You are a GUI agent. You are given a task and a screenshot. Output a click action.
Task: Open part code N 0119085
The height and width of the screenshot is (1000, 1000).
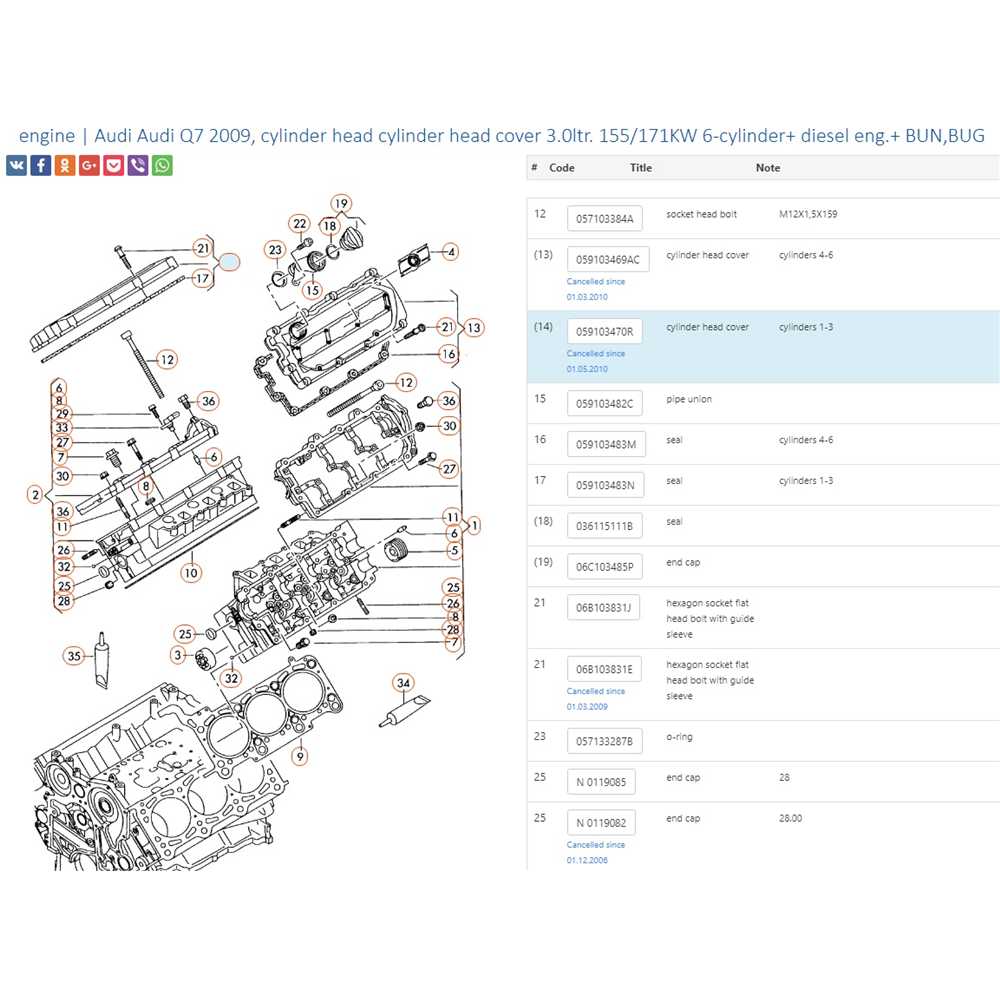pos(601,783)
